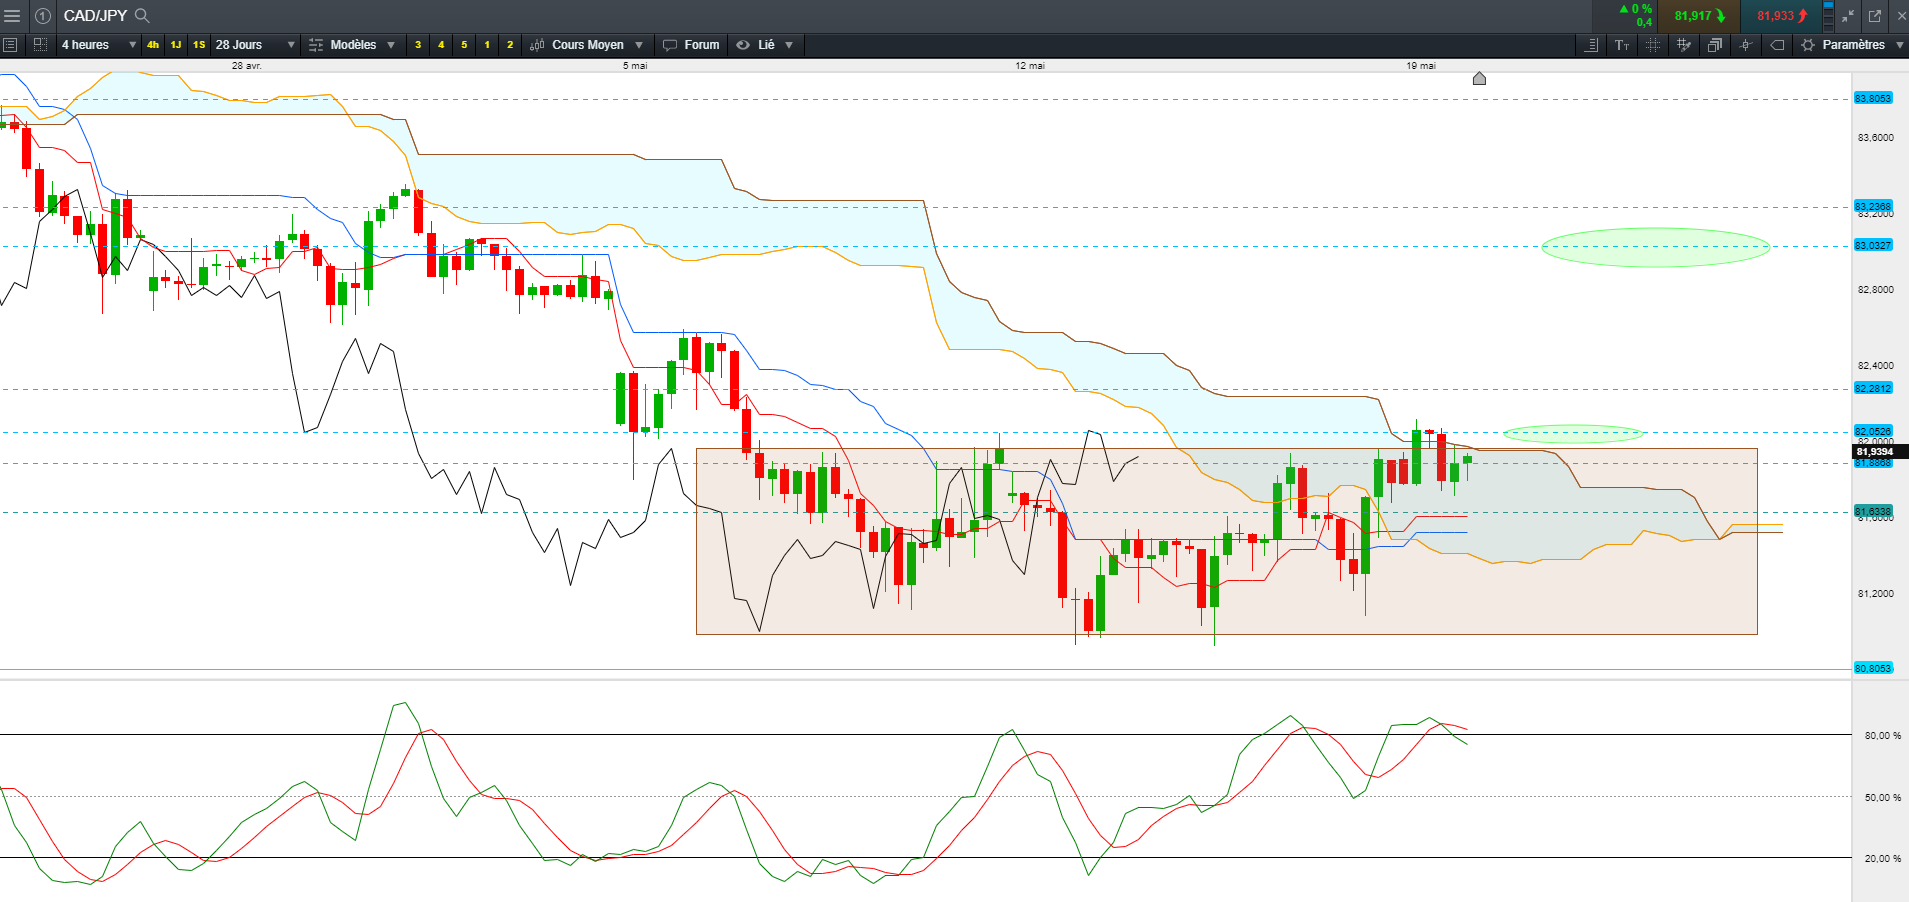Viewport: 1909px width, 902px height.
Task: Click the 80,00 % oscillator level label
Action: pyautogui.click(x=1883, y=736)
